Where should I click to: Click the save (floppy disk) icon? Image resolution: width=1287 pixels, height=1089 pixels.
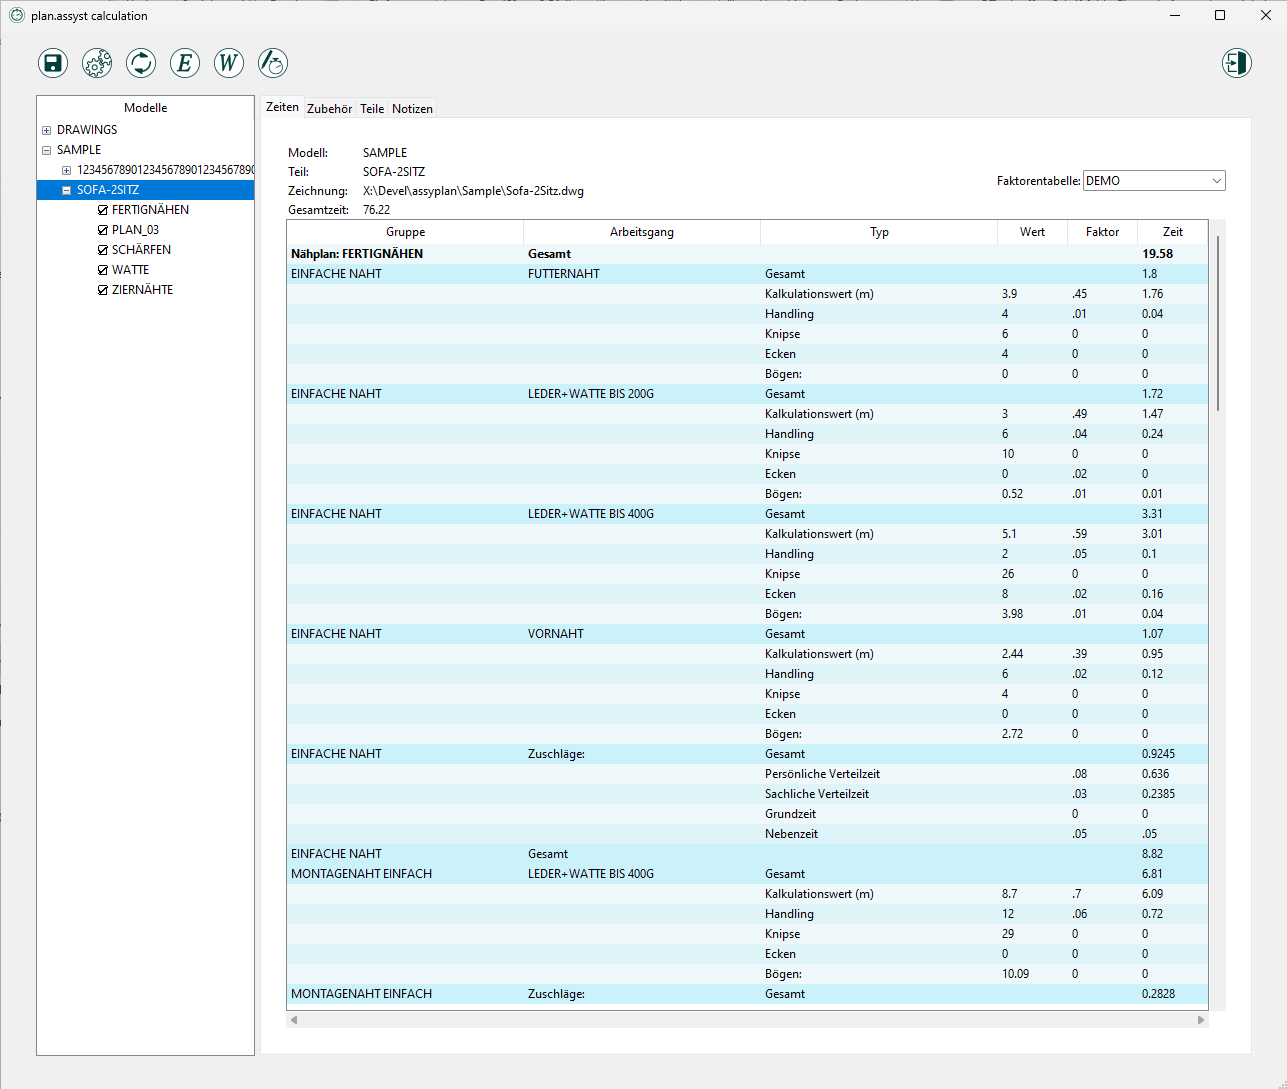click(53, 63)
